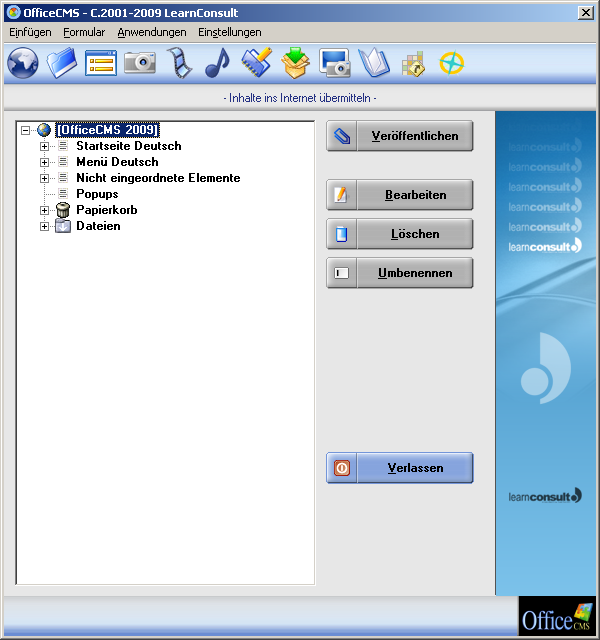Select the brush cleanup toolbar icon
600x640 pixels.
click(257, 62)
